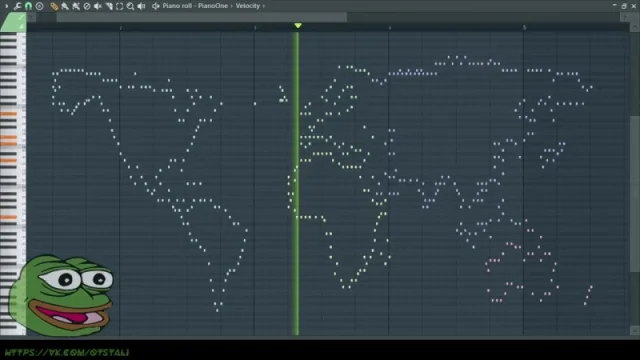Screen dimensions: 640x360
Task: Select the Slice tool
Action: click(109, 6)
